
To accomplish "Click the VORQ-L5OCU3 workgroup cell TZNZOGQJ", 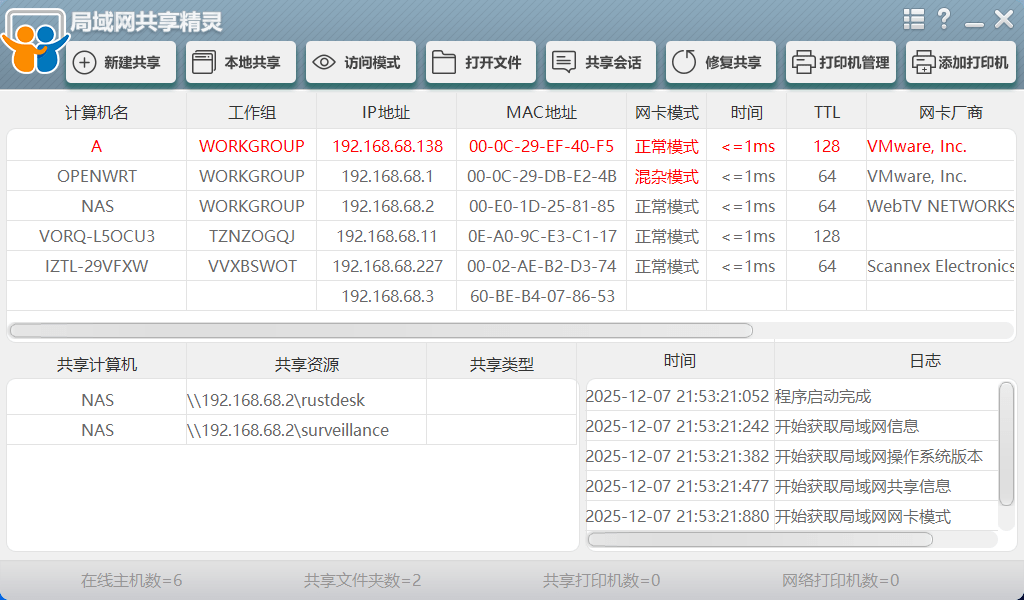I will pos(250,236).
